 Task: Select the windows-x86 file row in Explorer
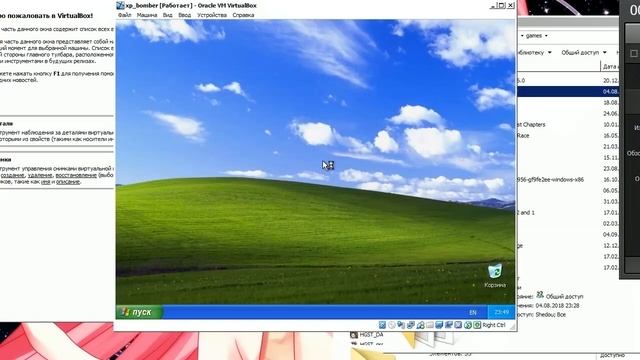568,180
